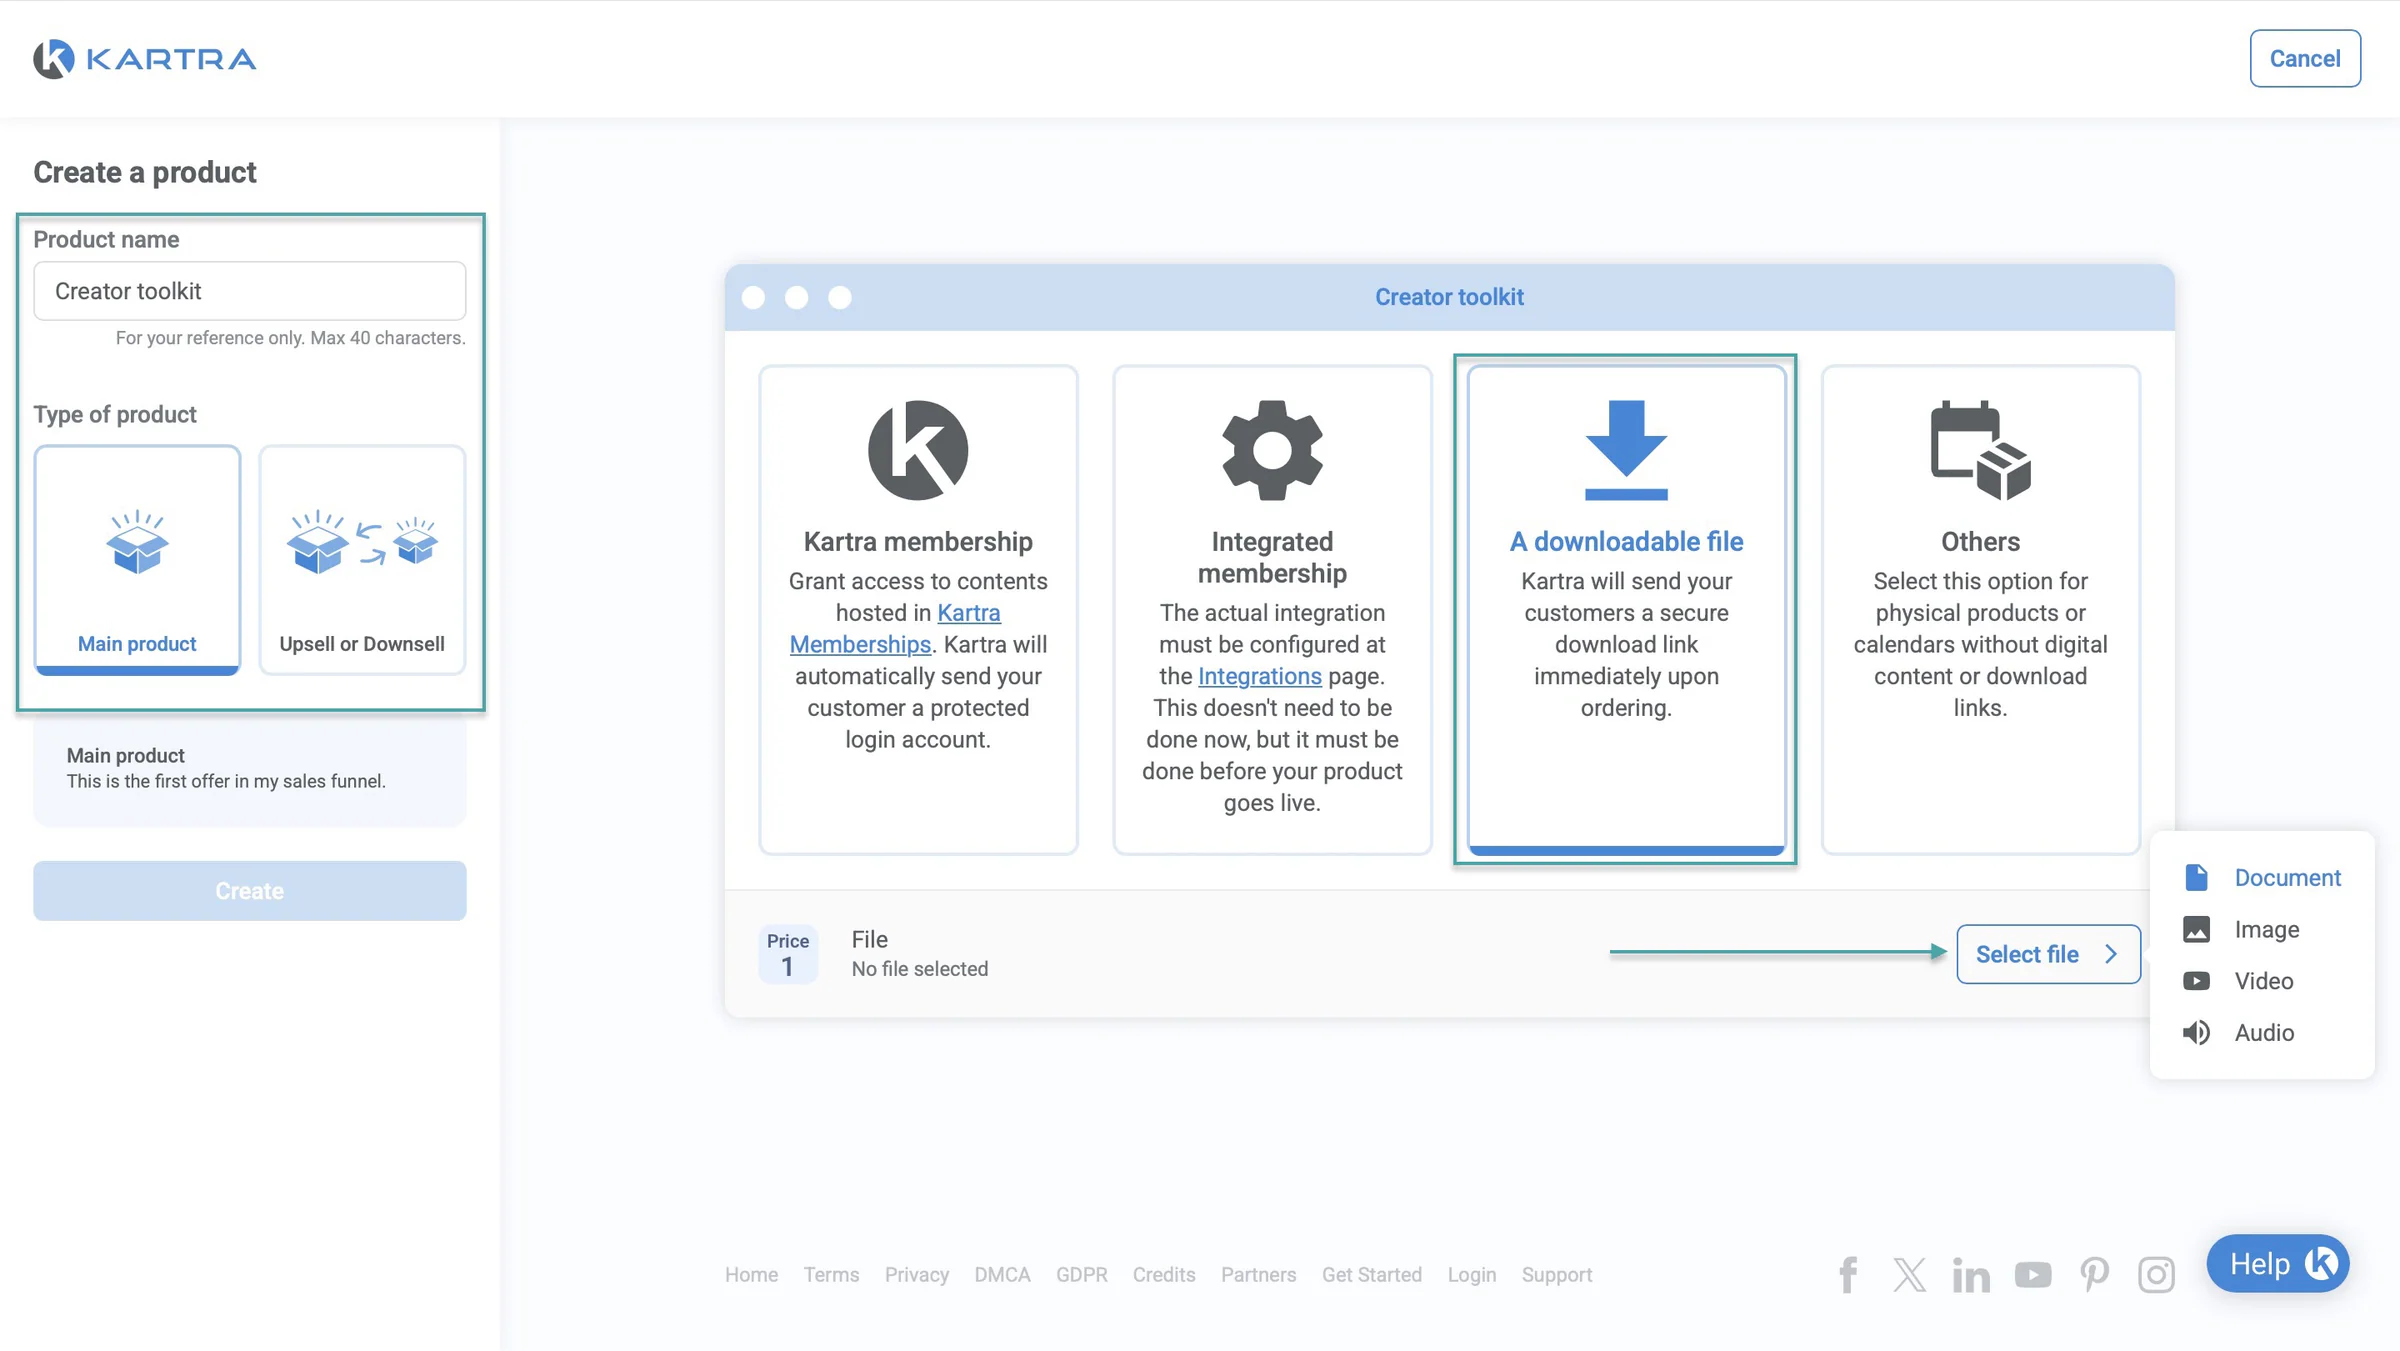Click the Kartra membership K icon

pyautogui.click(x=918, y=450)
